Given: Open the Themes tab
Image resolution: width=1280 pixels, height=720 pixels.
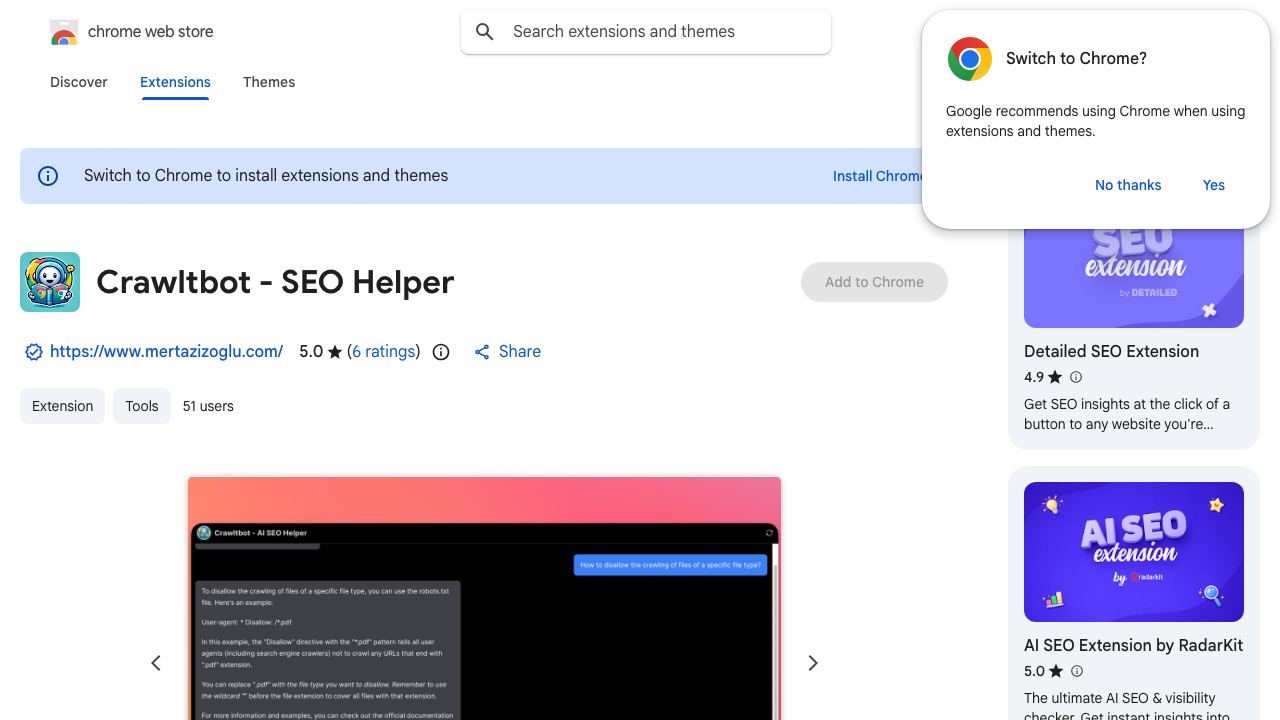Looking at the screenshot, I should tap(269, 82).
